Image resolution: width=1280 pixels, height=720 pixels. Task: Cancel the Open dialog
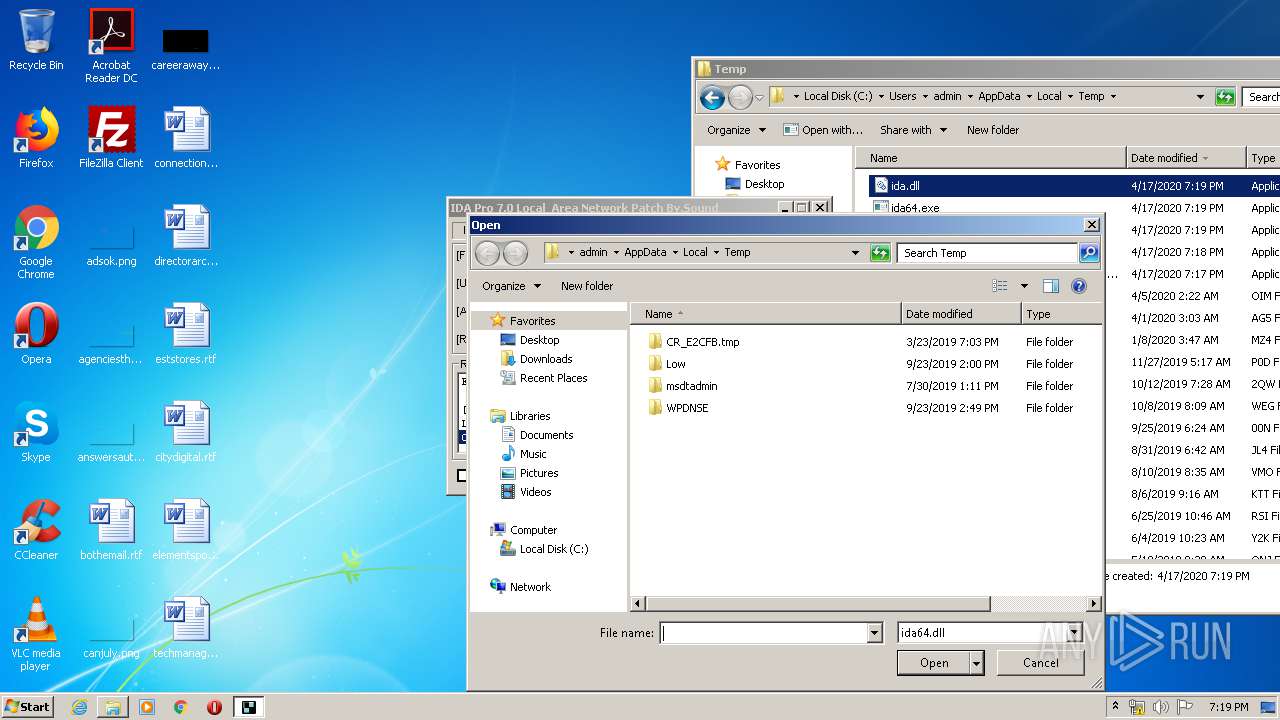click(1040, 663)
